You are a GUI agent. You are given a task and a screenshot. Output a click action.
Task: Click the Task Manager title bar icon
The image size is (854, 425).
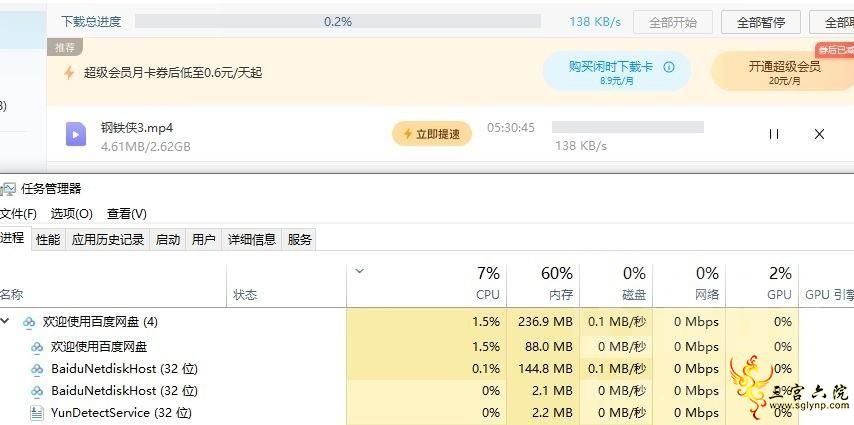[x=7, y=190]
